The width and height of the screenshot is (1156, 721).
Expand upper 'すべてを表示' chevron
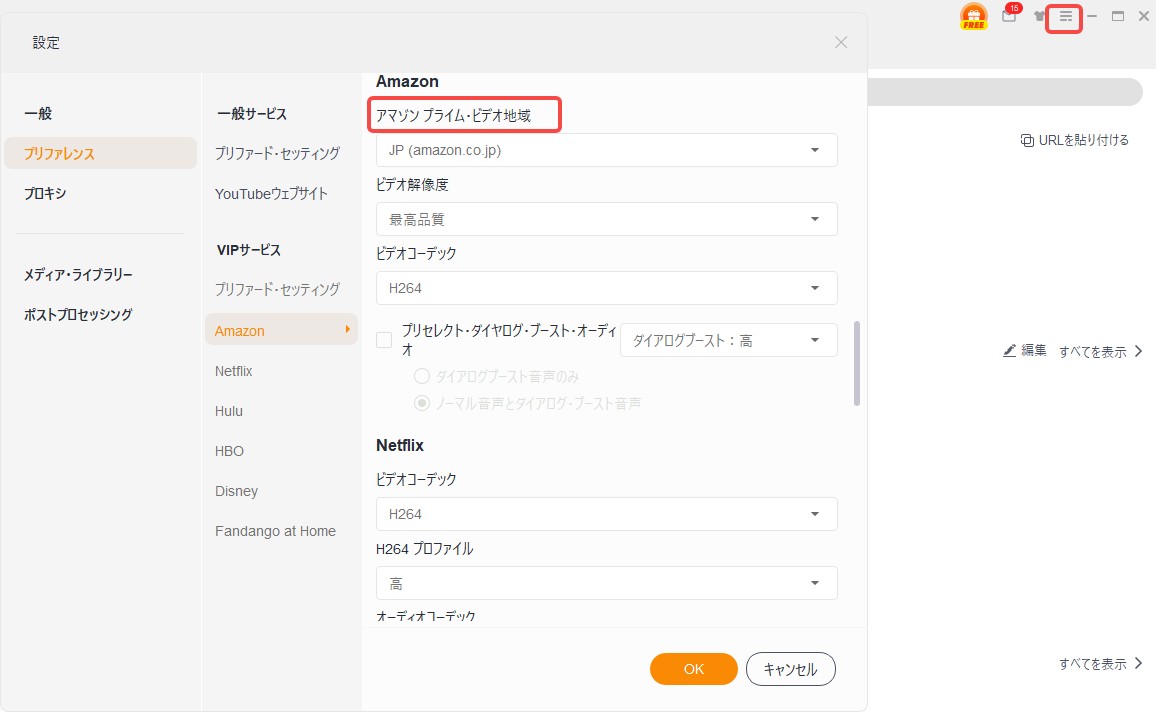click(1138, 352)
